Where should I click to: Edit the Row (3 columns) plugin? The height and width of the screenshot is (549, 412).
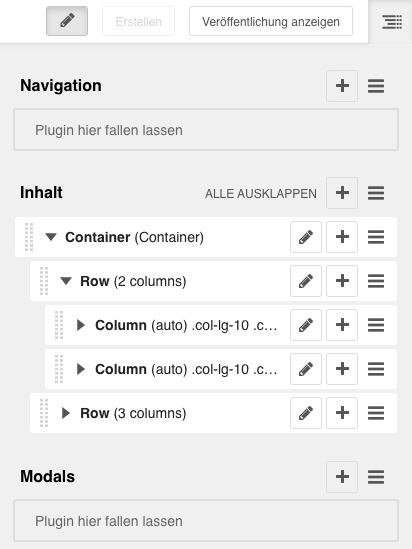point(306,413)
